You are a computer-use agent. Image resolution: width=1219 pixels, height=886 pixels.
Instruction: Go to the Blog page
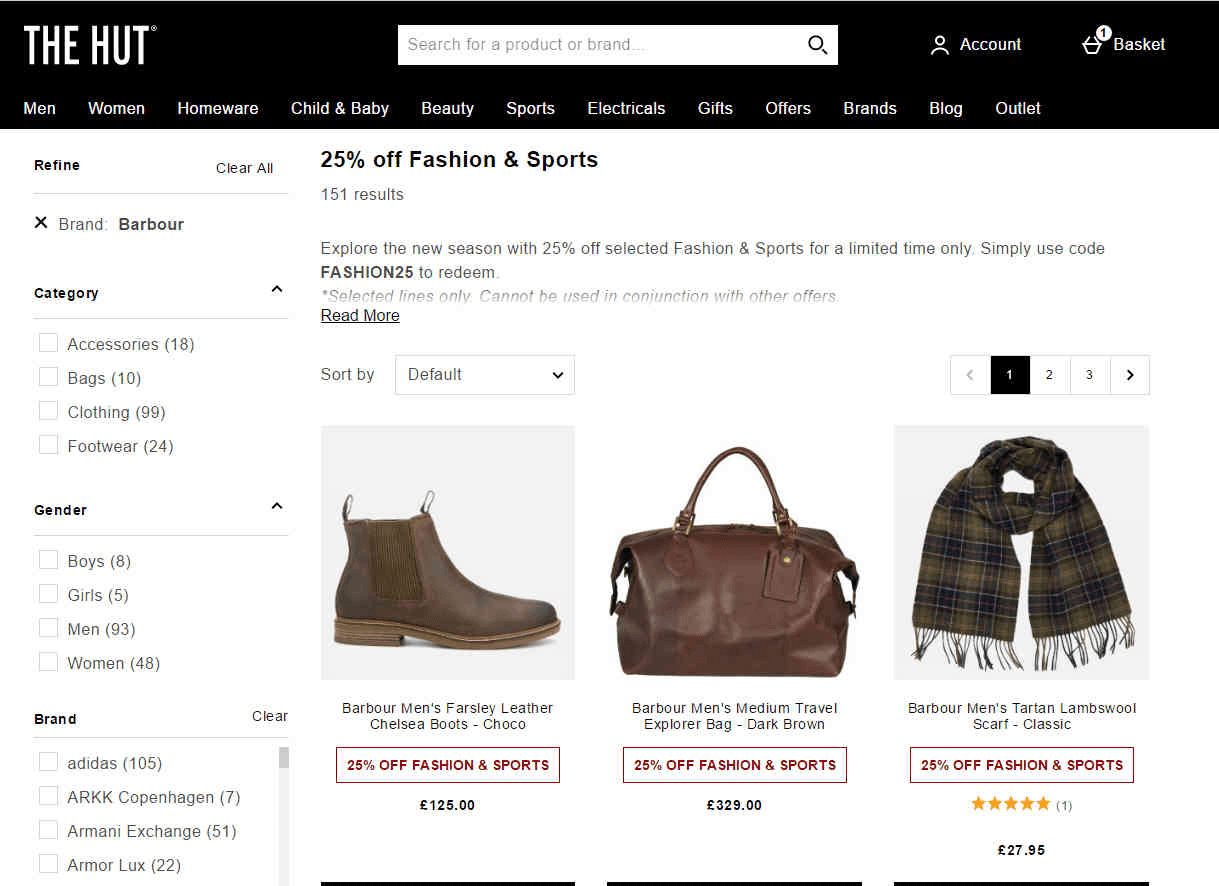point(946,108)
